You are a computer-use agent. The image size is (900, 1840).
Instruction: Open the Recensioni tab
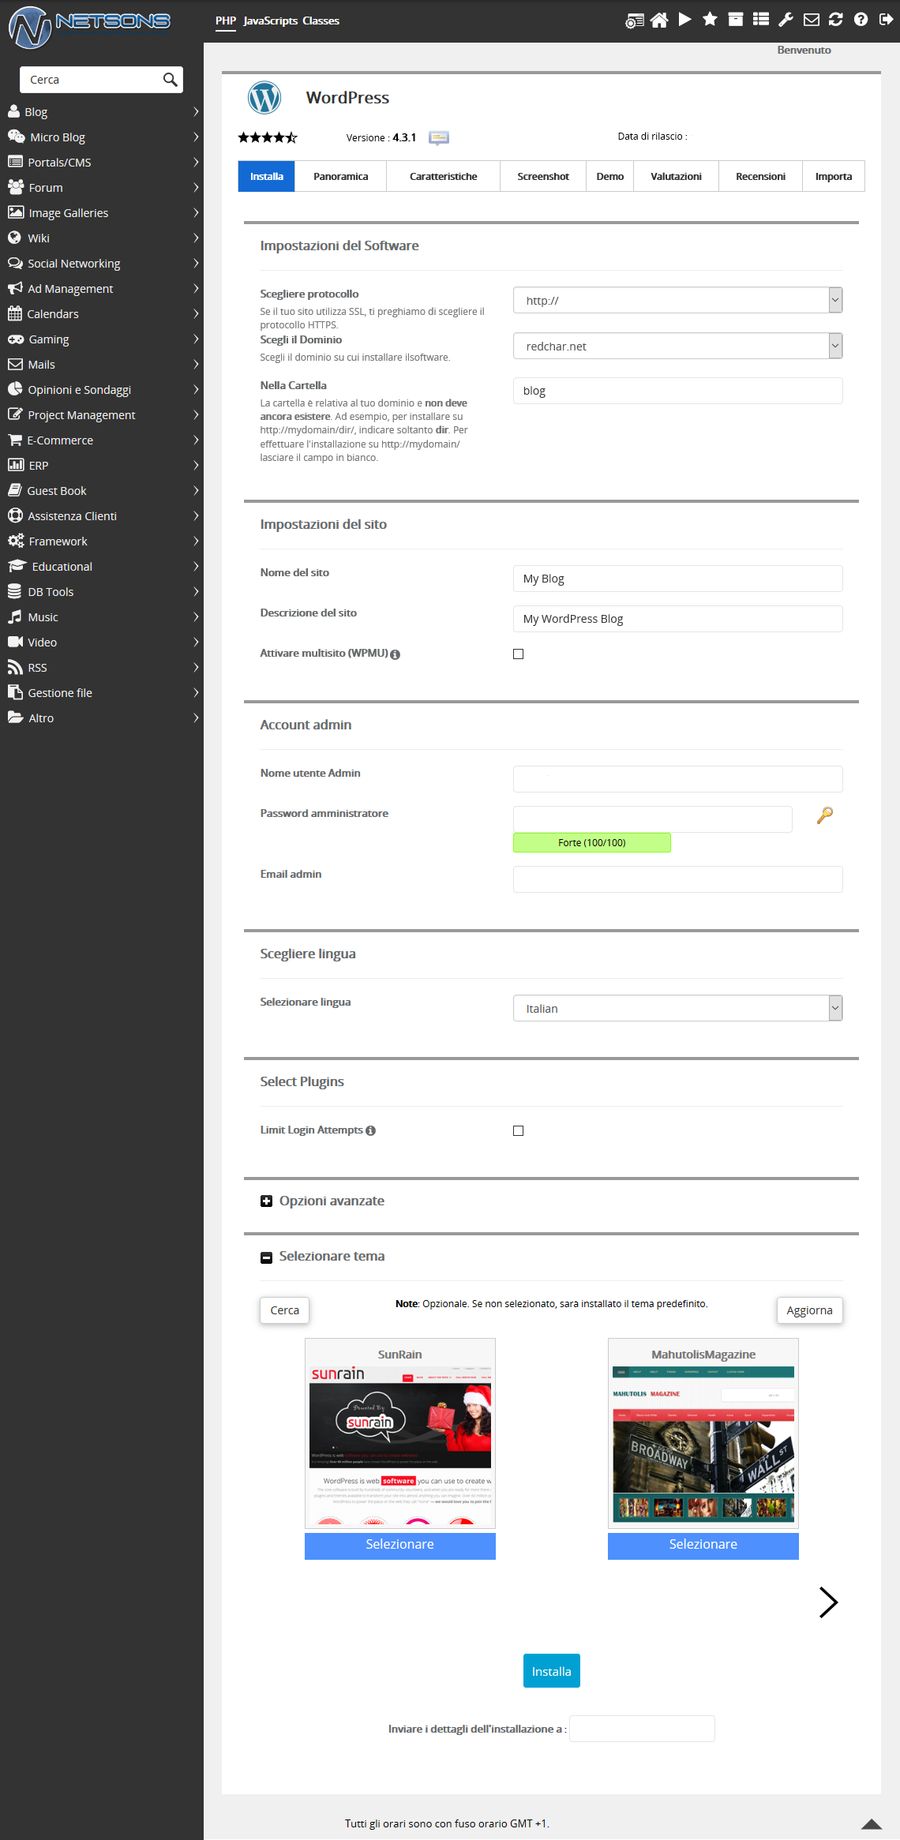tap(760, 176)
